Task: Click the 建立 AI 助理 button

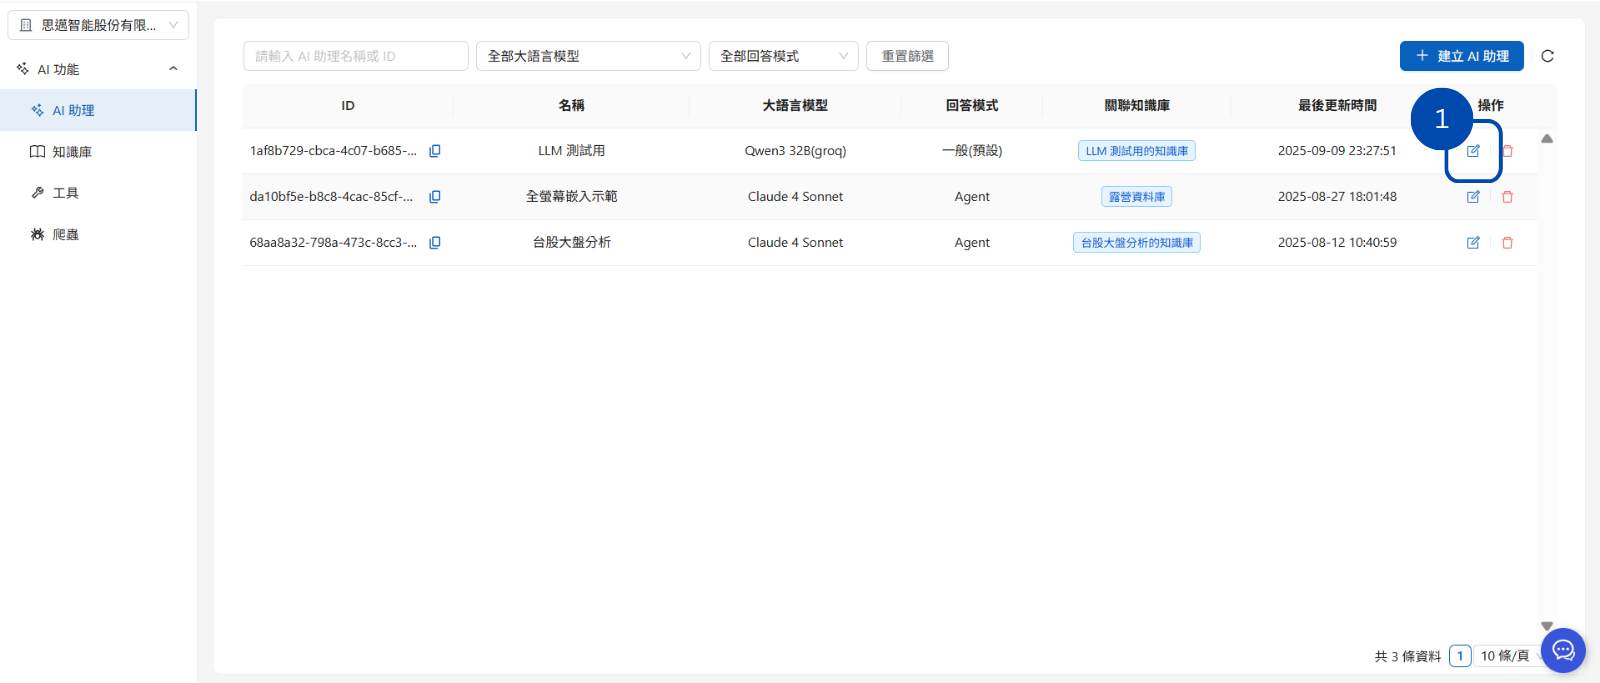Action: coord(1461,56)
